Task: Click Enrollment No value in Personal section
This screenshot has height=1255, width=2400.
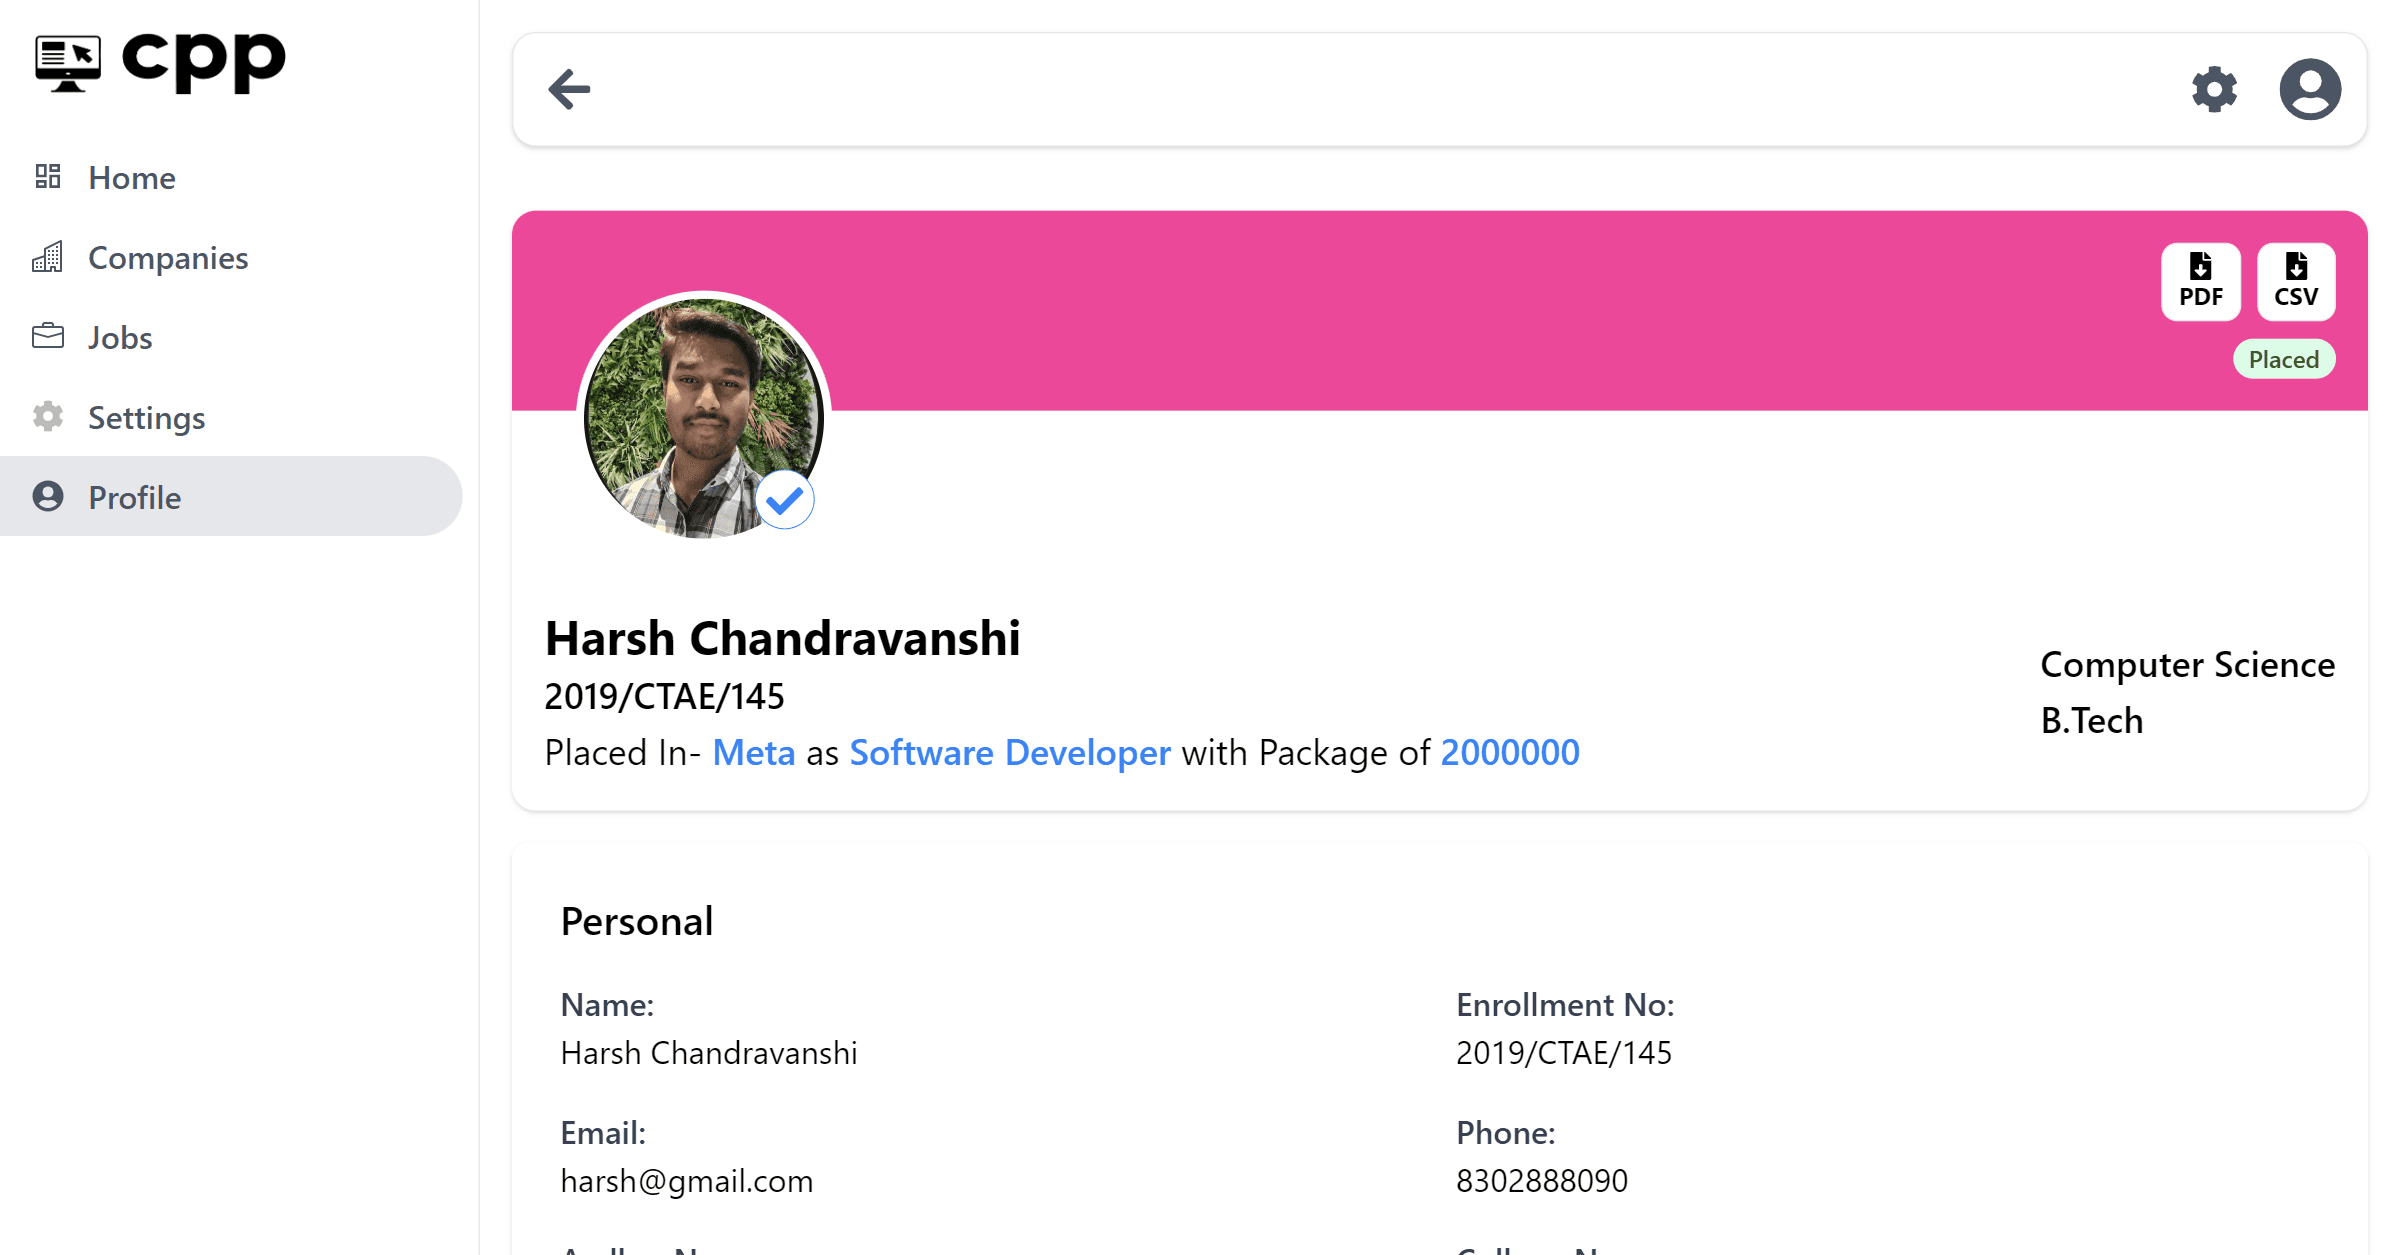Action: coord(1564,1053)
